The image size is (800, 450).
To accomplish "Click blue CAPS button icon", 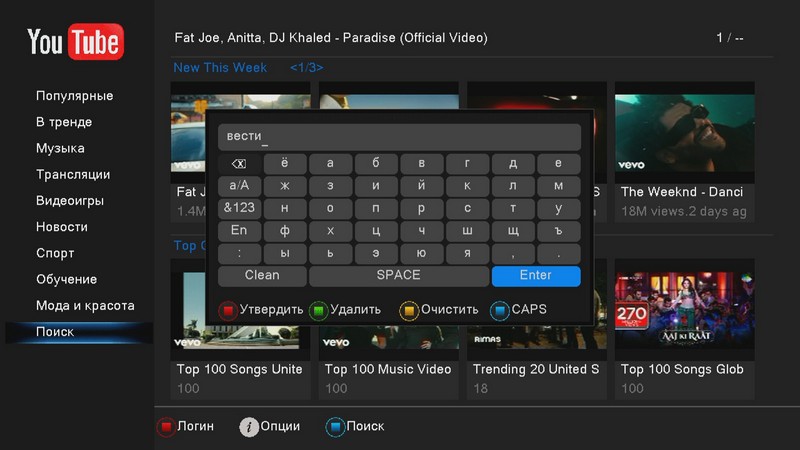I will pos(499,310).
